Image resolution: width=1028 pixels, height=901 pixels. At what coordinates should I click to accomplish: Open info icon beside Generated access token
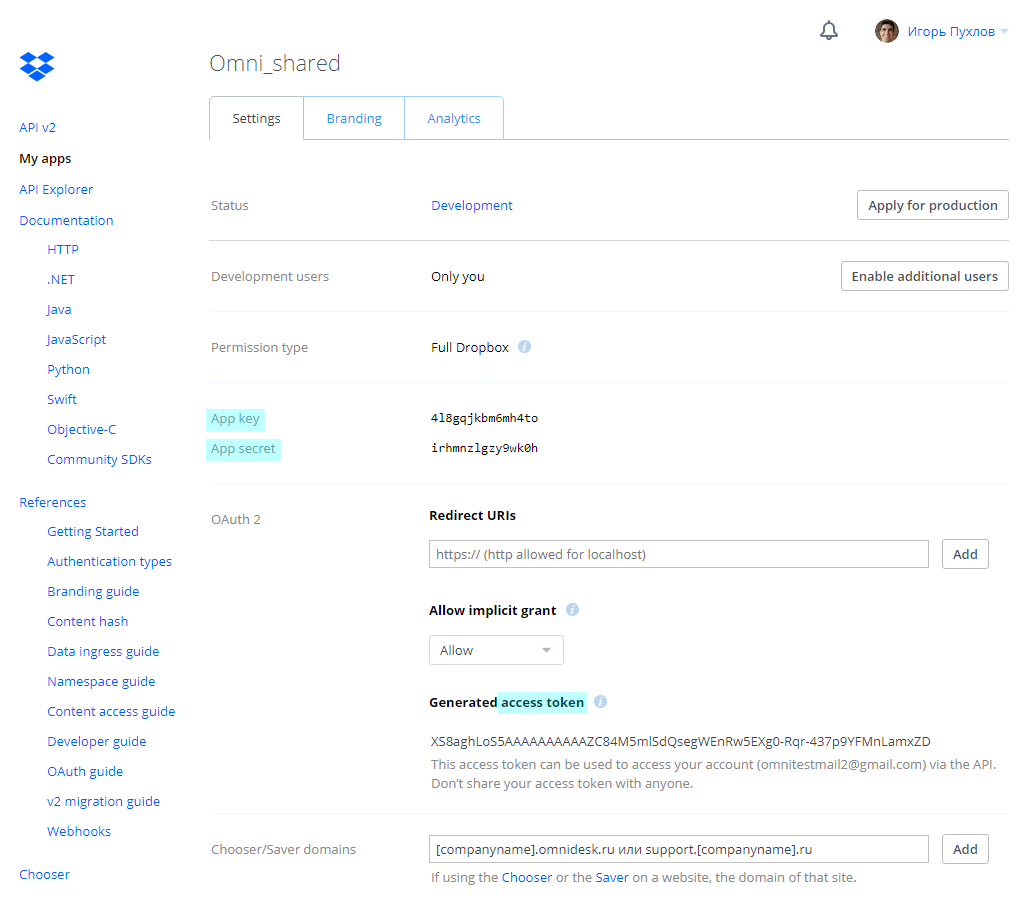tap(600, 702)
